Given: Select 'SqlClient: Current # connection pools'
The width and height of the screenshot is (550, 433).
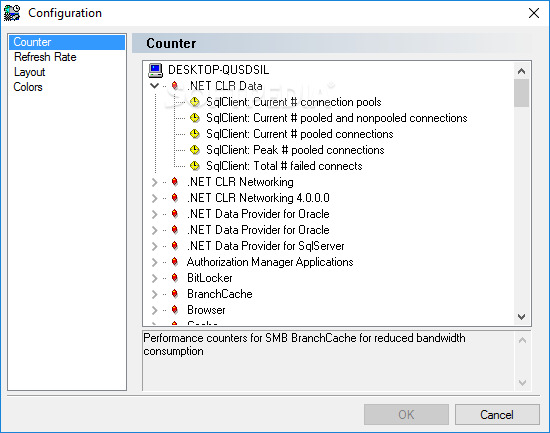Looking at the screenshot, I should [x=294, y=102].
